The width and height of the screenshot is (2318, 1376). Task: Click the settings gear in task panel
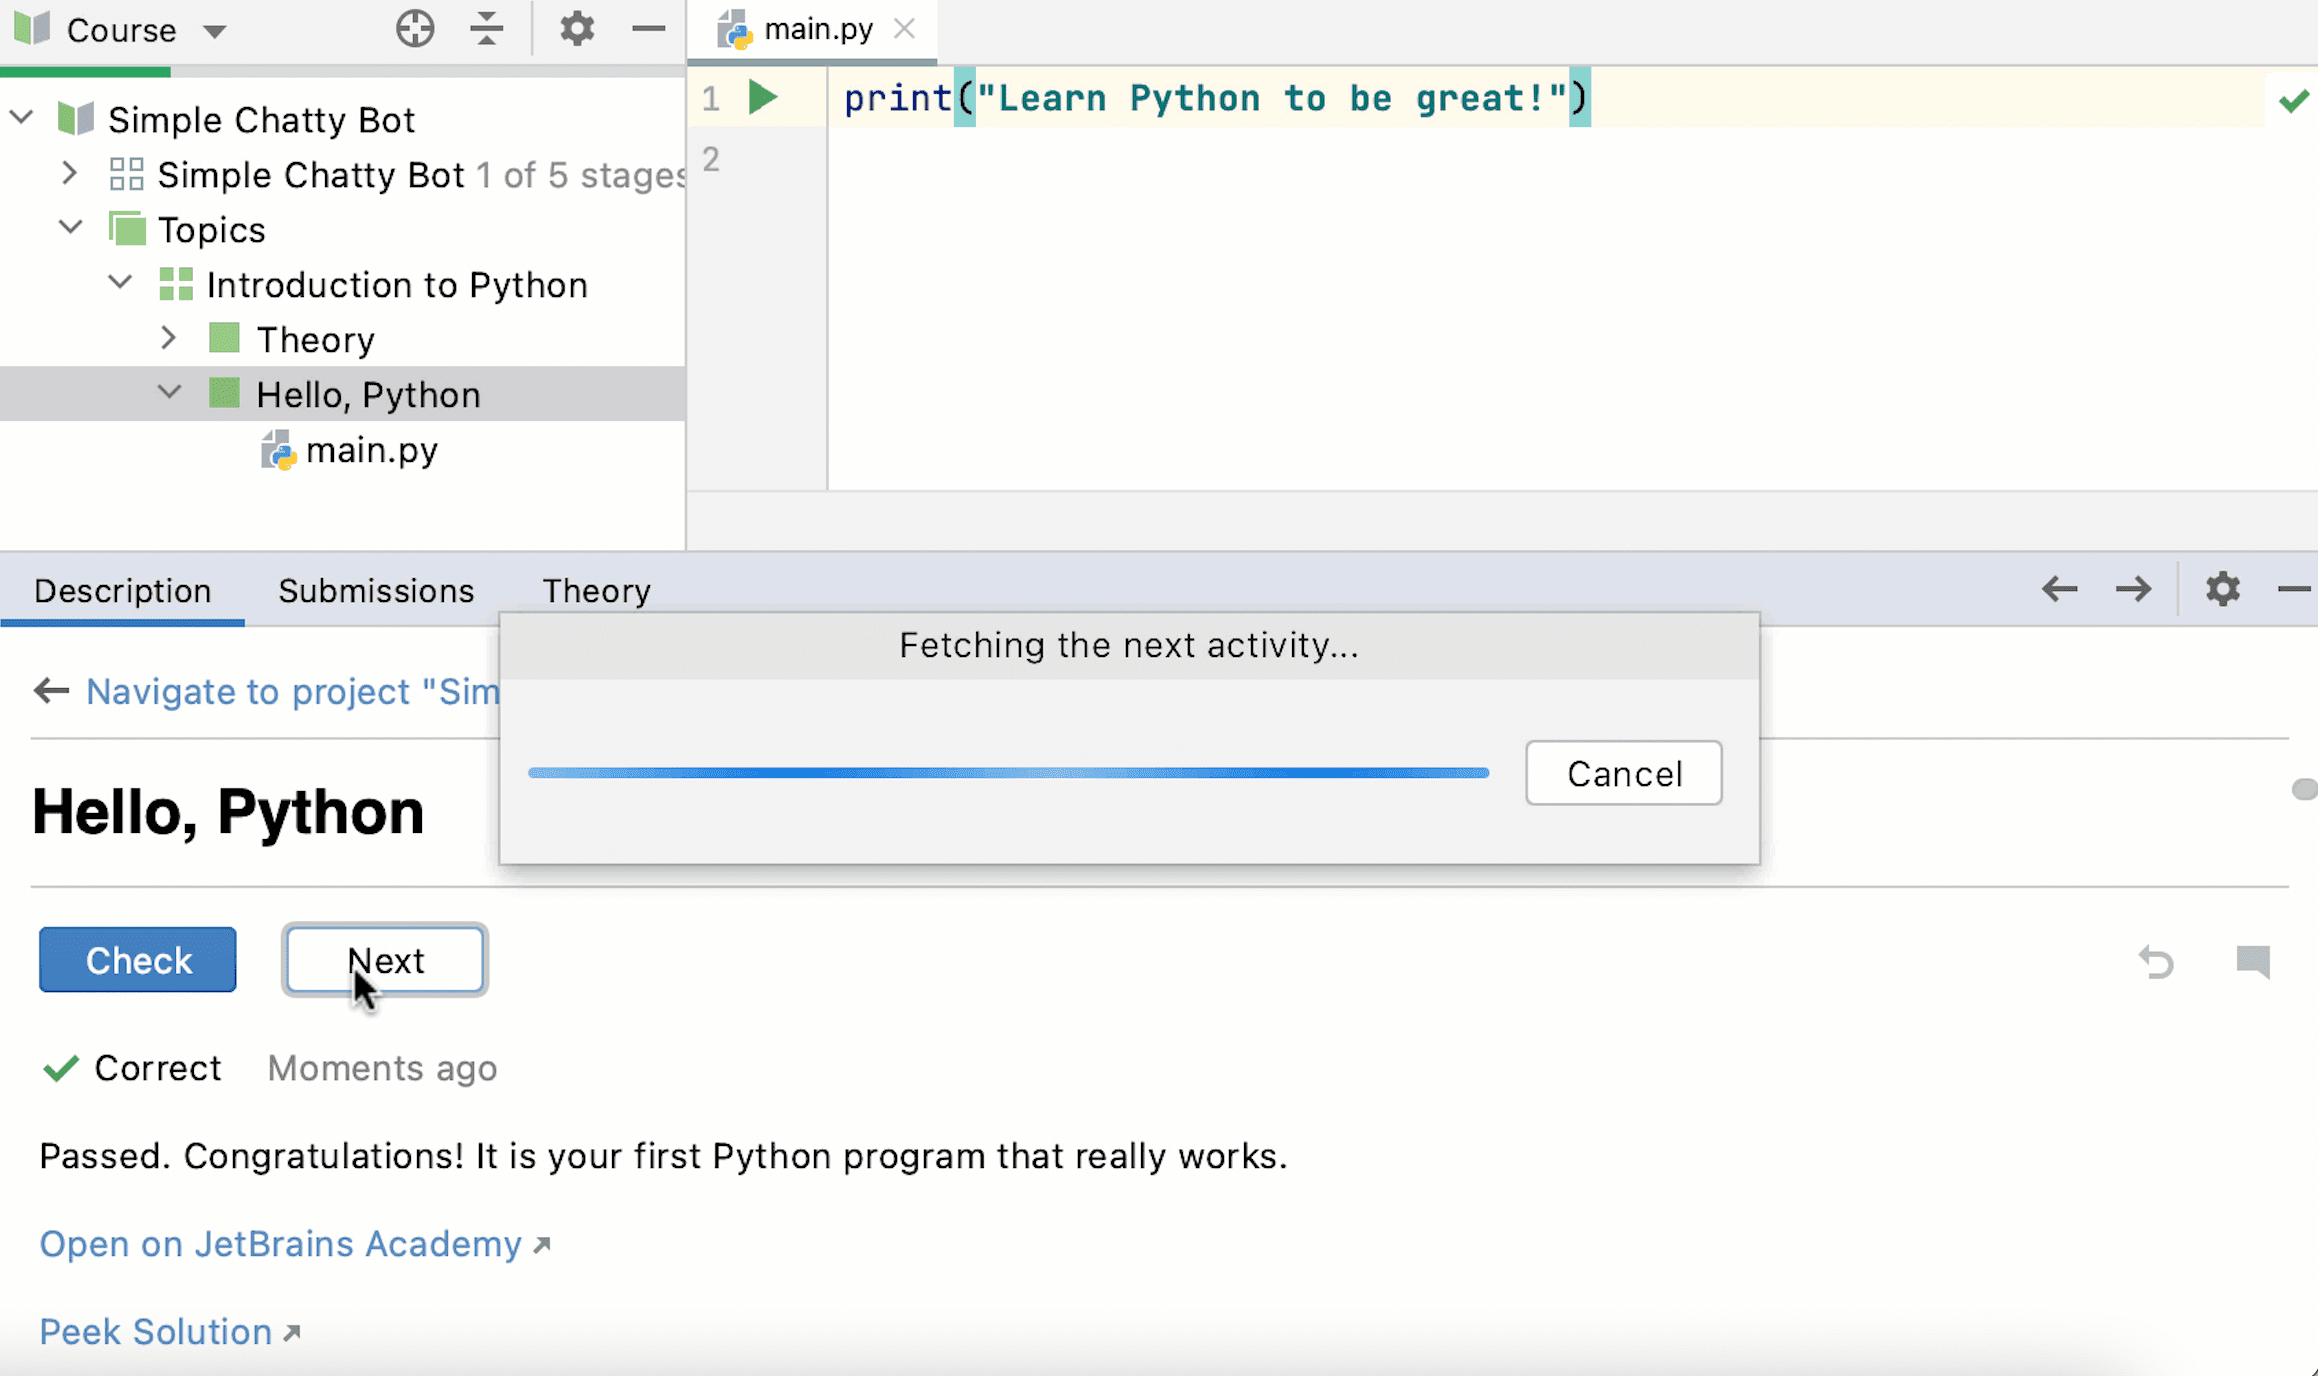click(x=2223, y=590)
